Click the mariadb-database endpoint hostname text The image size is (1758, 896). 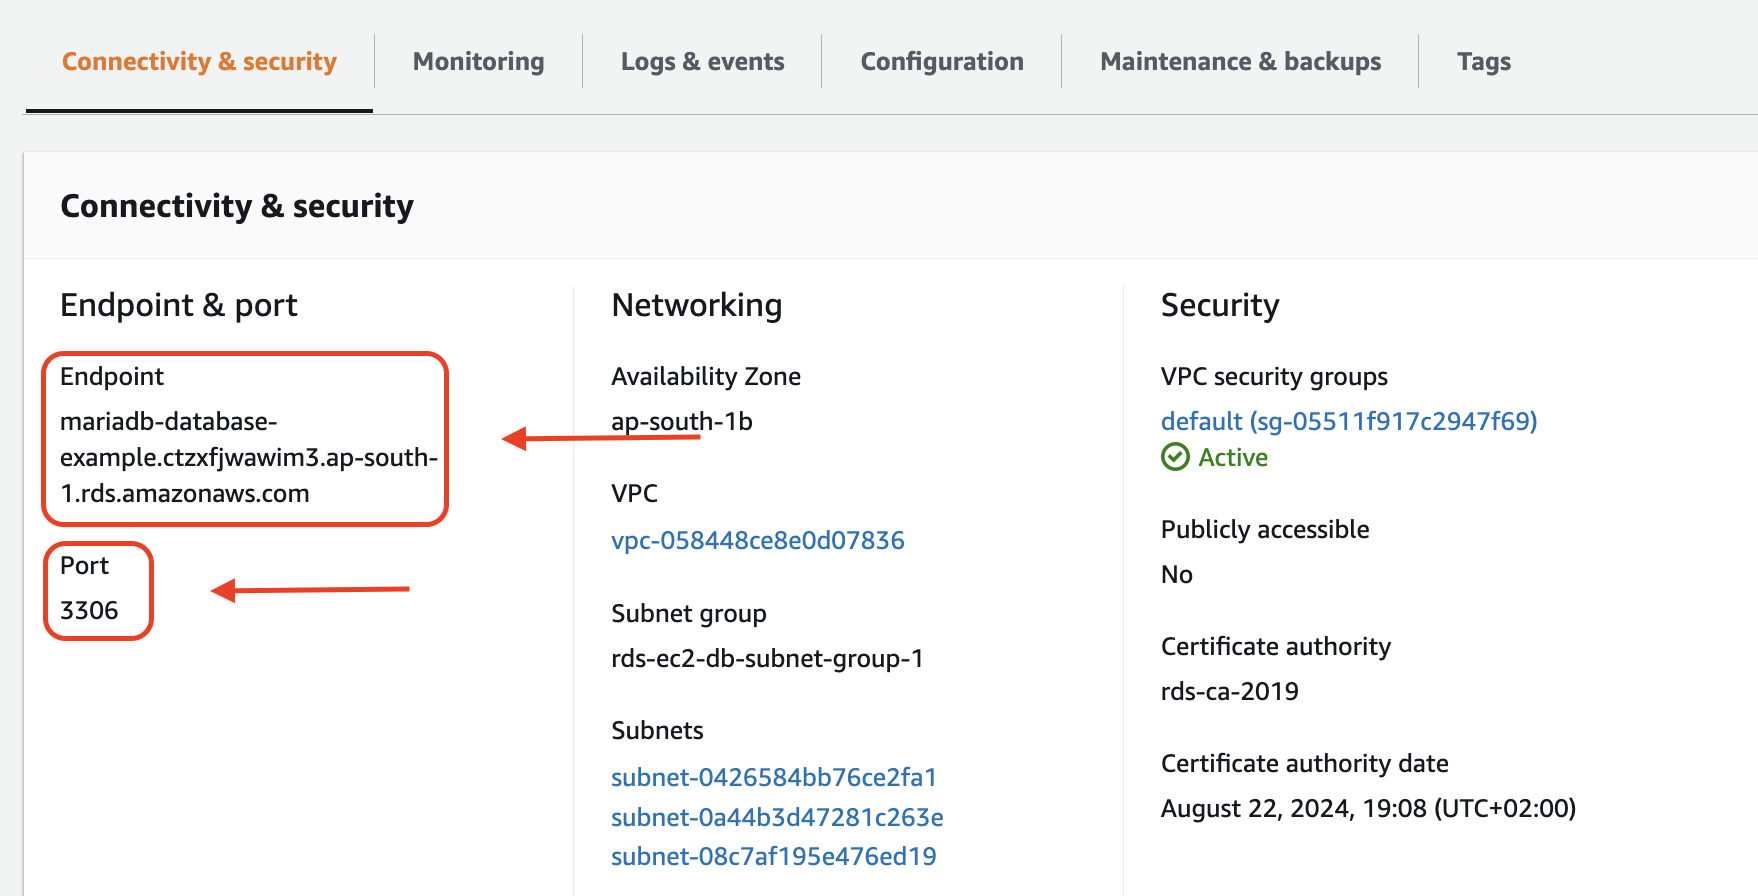(x=248, y=457)
